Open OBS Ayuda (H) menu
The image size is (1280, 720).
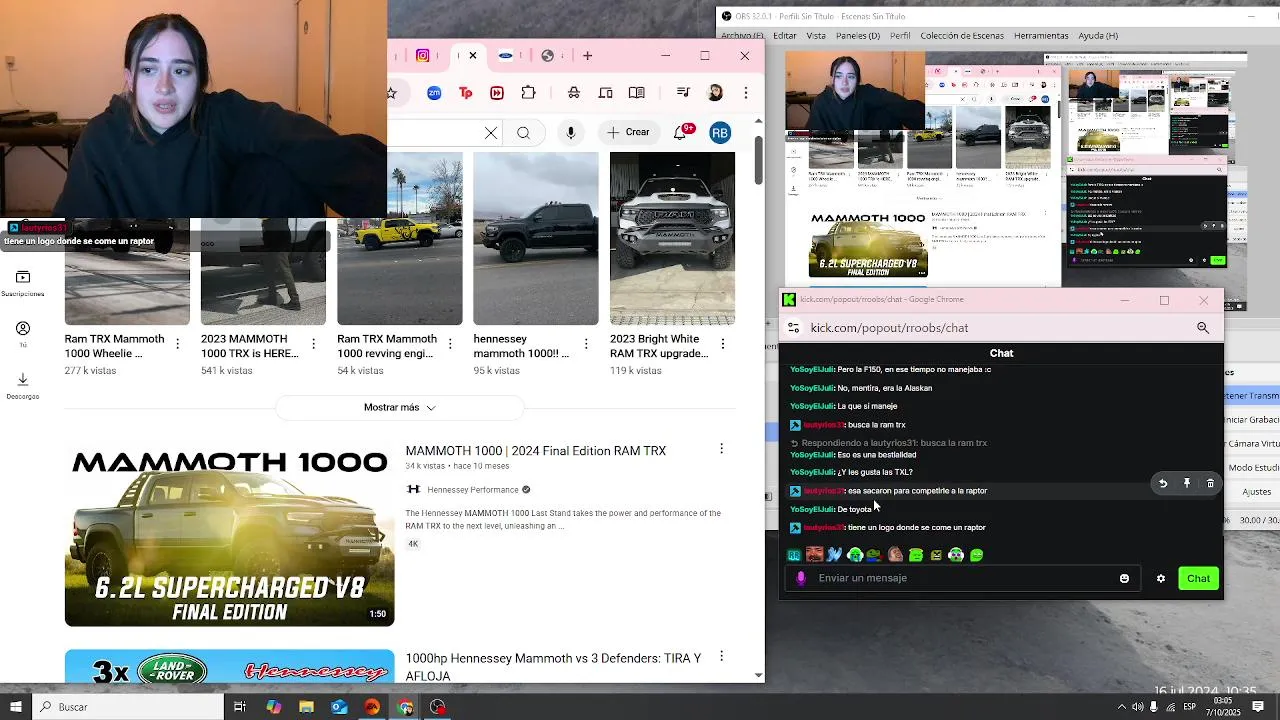pyautogui.click(x=1098, y=36)
